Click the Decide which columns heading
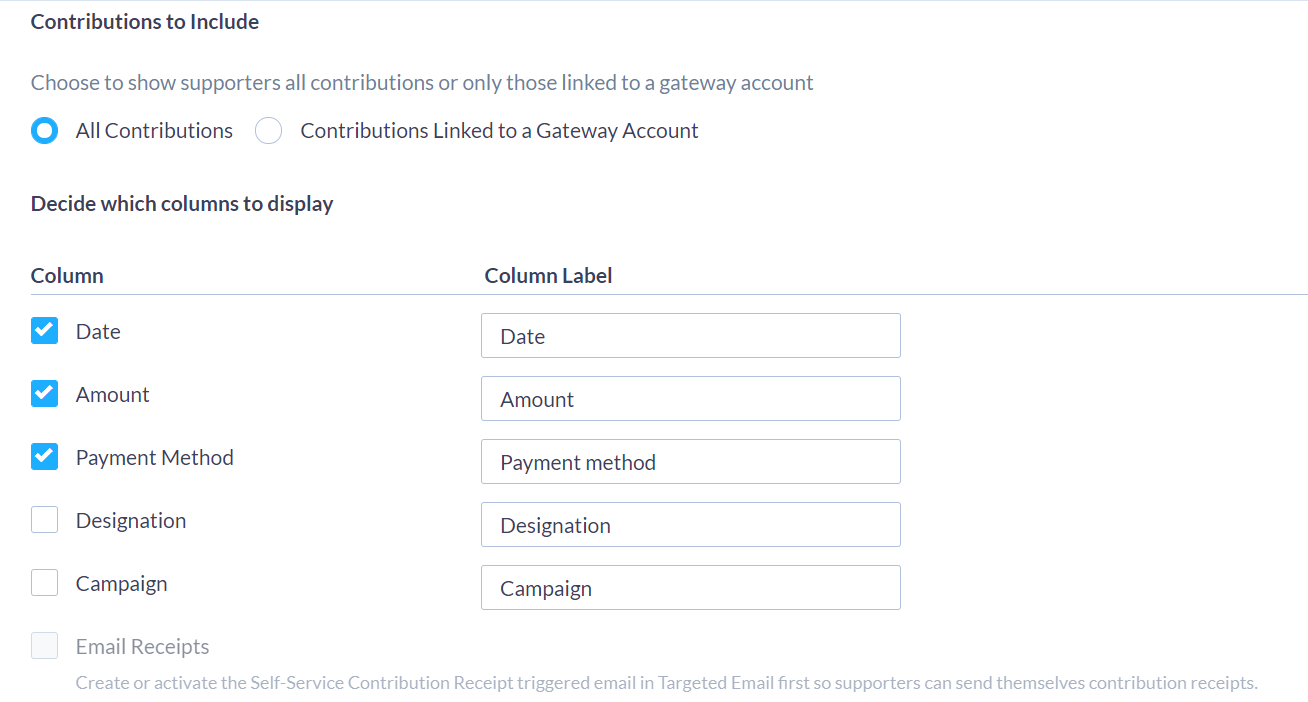 pos(181,203)
